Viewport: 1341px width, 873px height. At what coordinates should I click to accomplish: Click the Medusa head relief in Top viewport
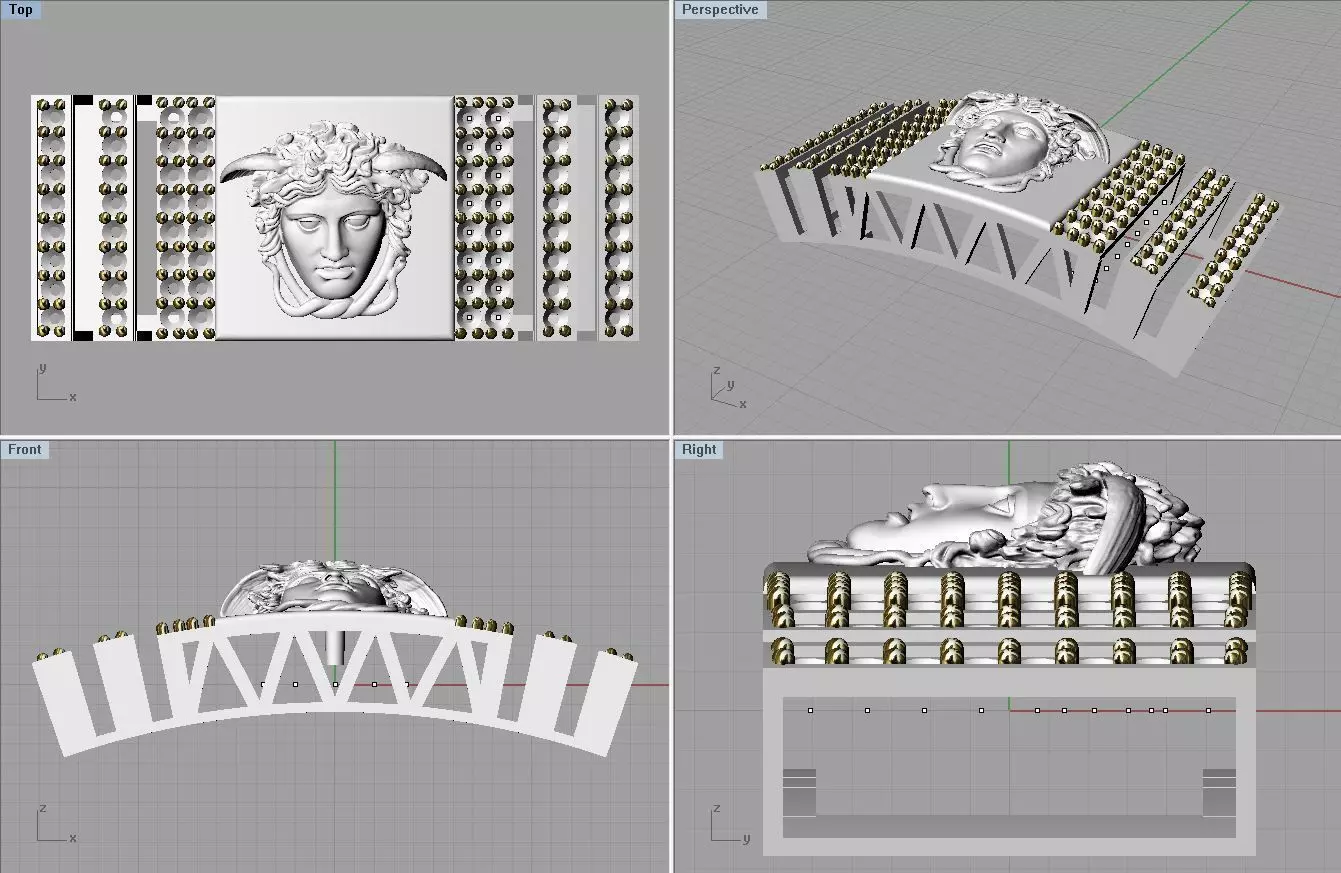point(333,221)
